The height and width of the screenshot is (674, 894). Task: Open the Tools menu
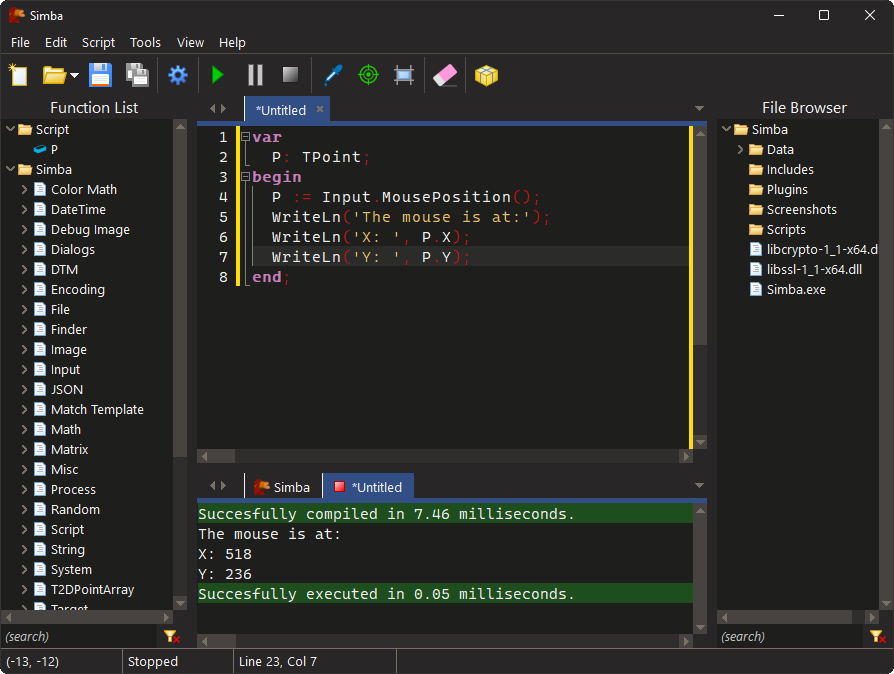(145, 43)
